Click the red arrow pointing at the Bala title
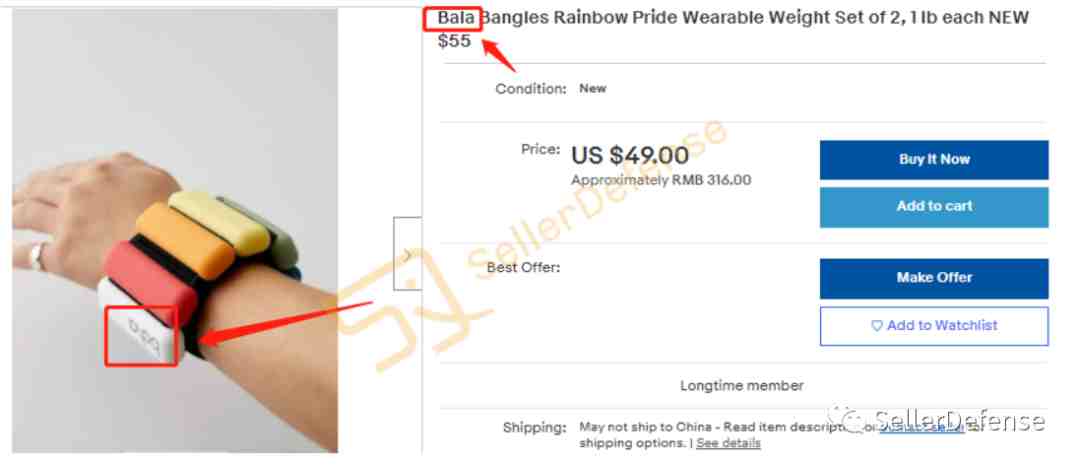Screen dimensions: 1080x465 click(498, 55)
